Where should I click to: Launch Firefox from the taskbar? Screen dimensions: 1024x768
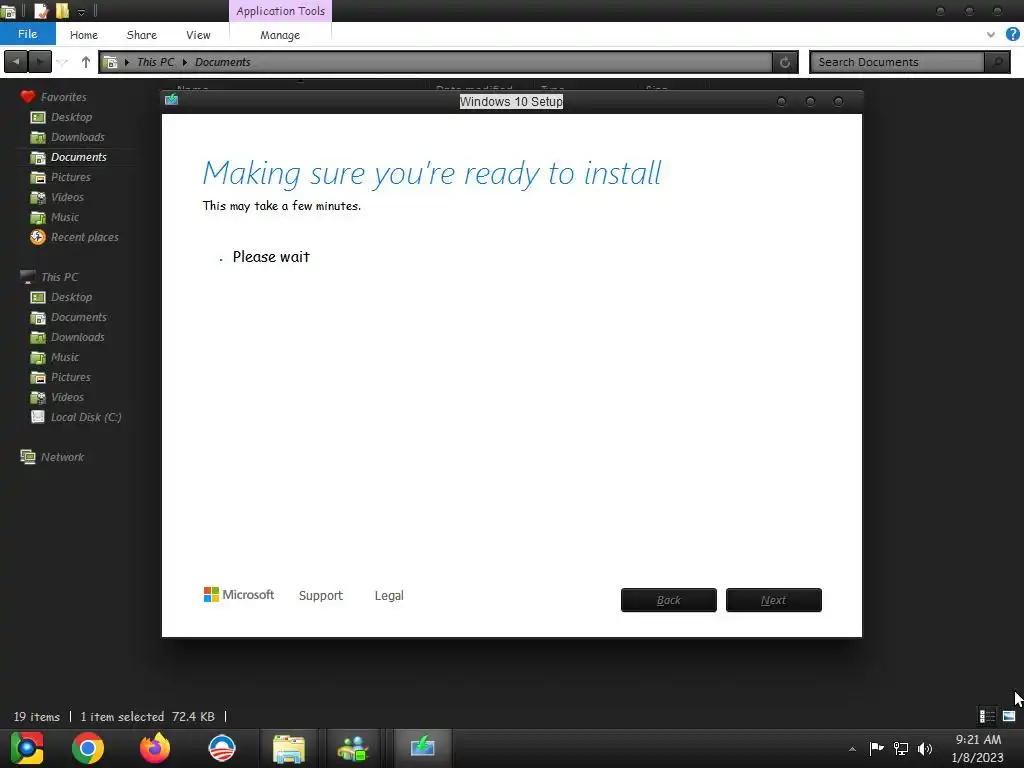coord(155,748)
